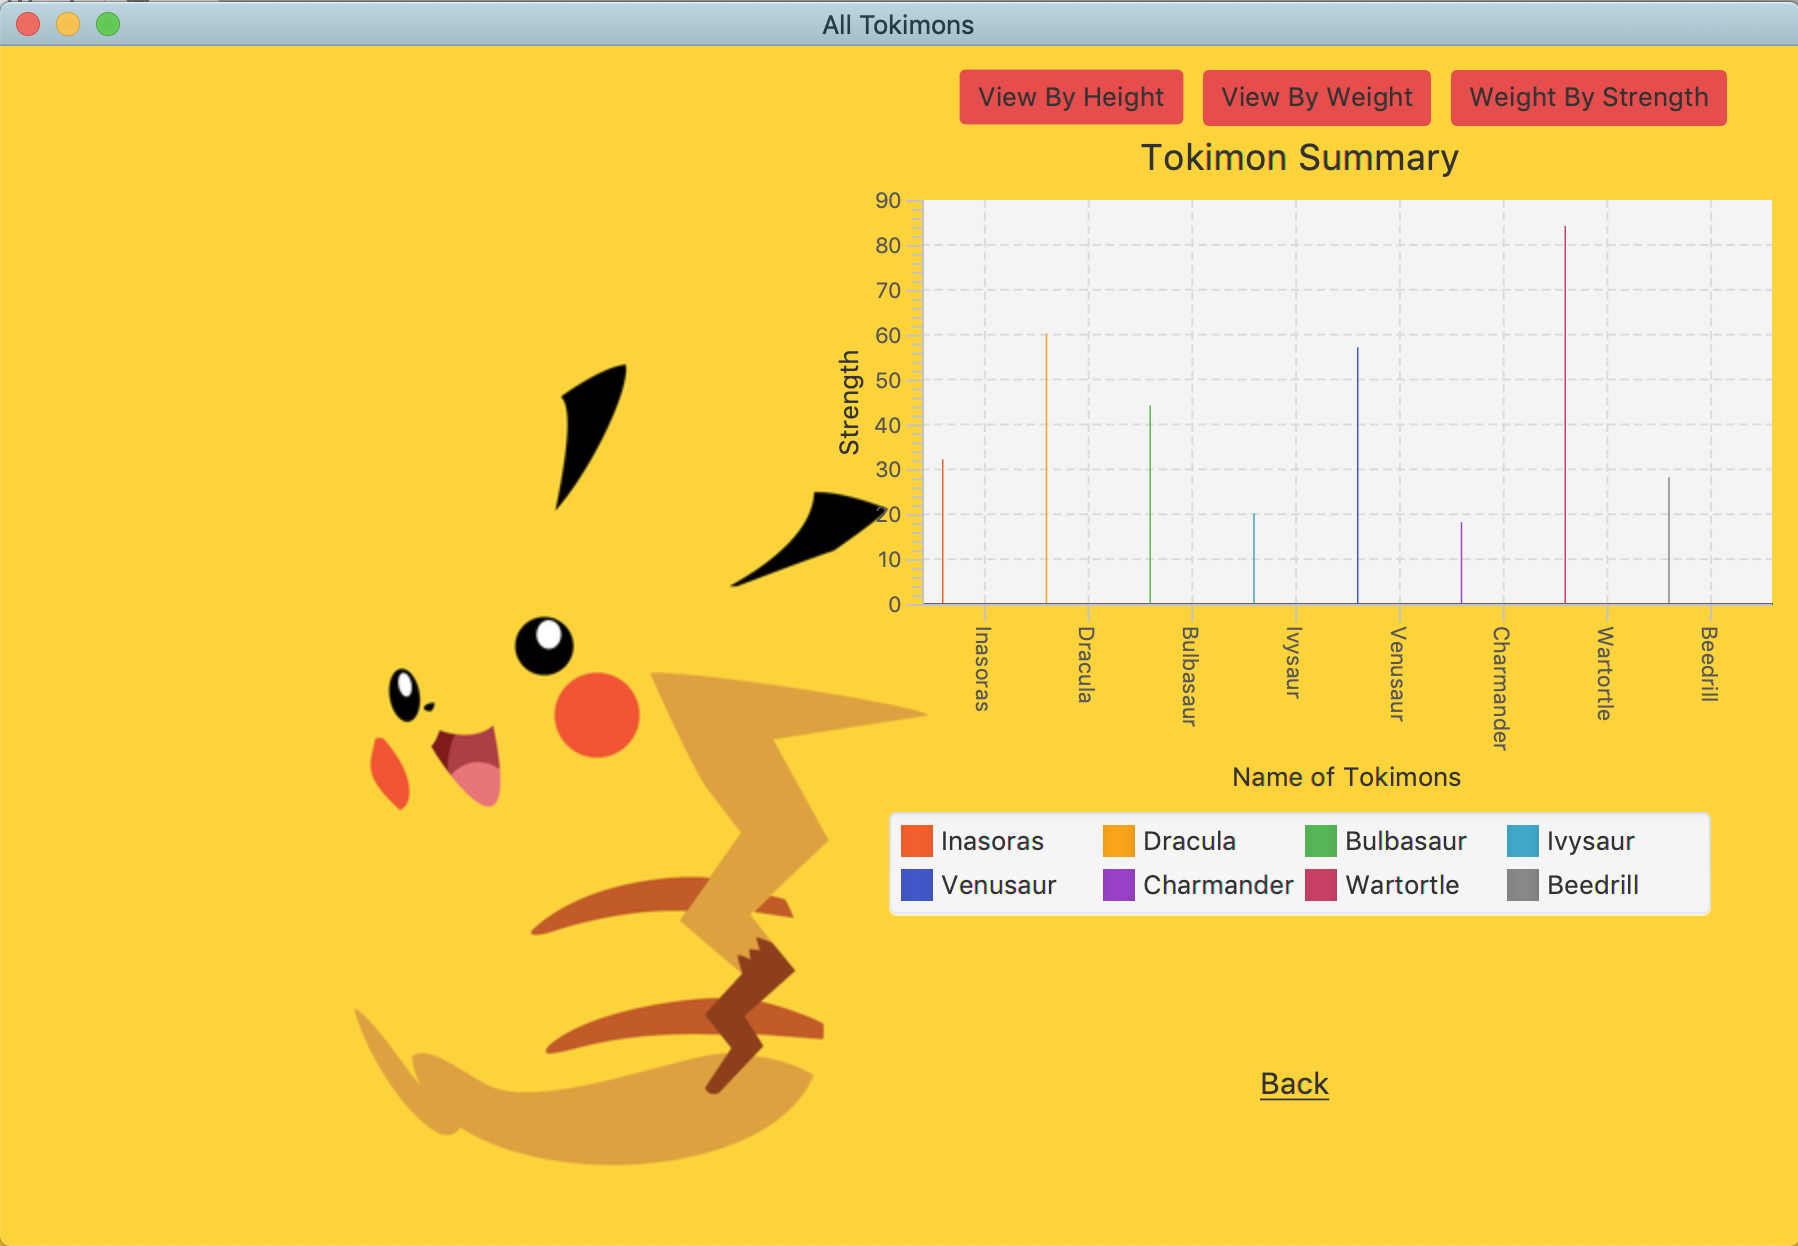Open the Back link

(1293, 1083)
